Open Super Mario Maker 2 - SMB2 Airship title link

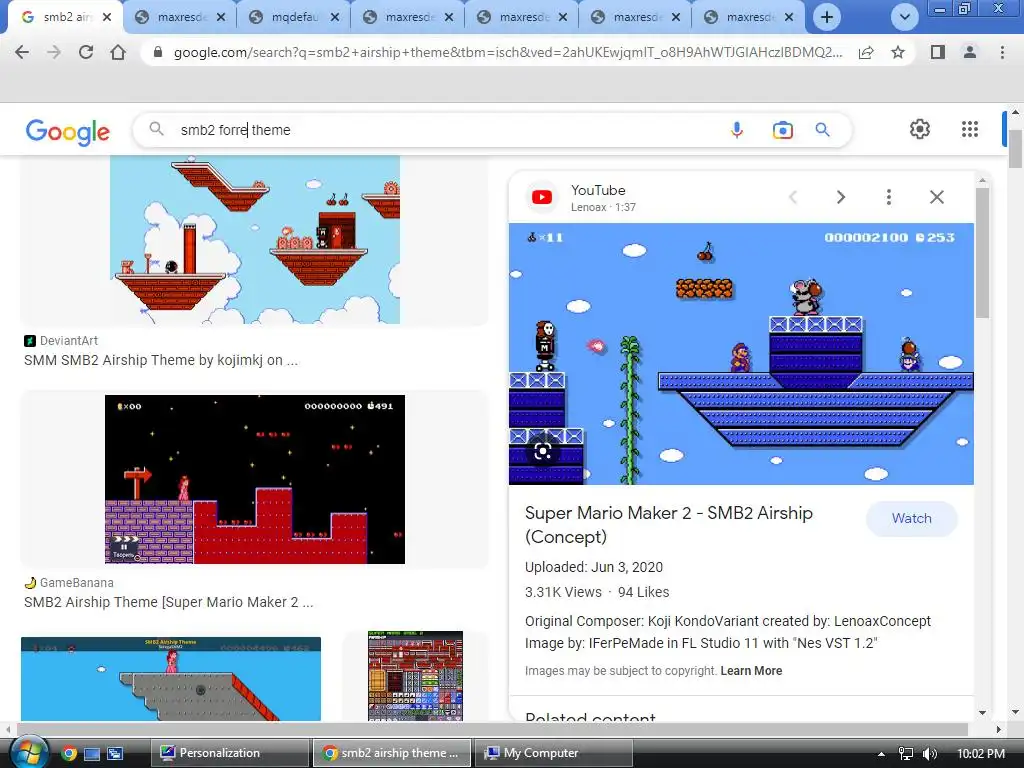pyautogui.click(x=669, y=525)
